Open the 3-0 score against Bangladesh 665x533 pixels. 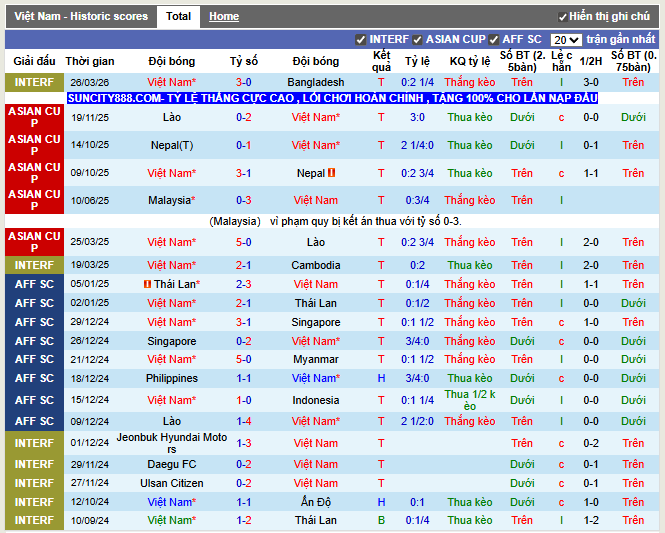tap(243, 82)
